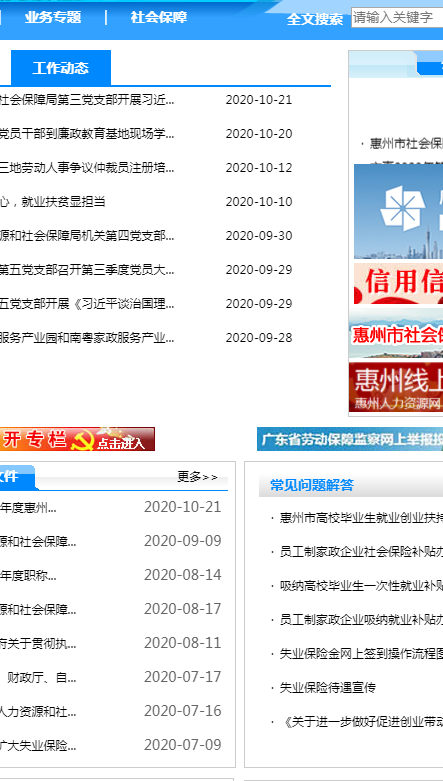The image size is (443, 781).
Task: Open news item 源和社会保障局机关第四党支部
Action: pyautogui.click(x=87, y=236)
